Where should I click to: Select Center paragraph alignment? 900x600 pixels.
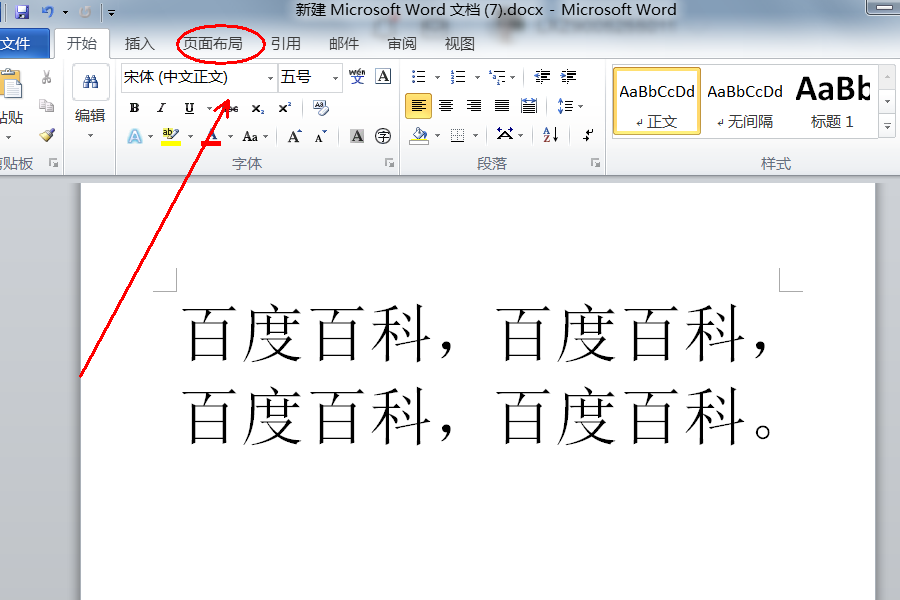446,106
